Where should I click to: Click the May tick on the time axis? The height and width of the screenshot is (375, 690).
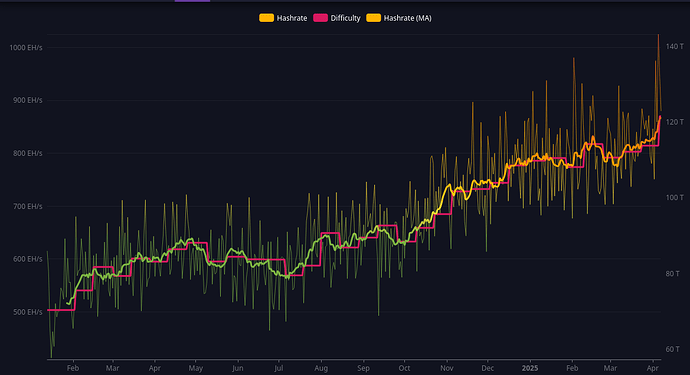(x=196, y=368)
